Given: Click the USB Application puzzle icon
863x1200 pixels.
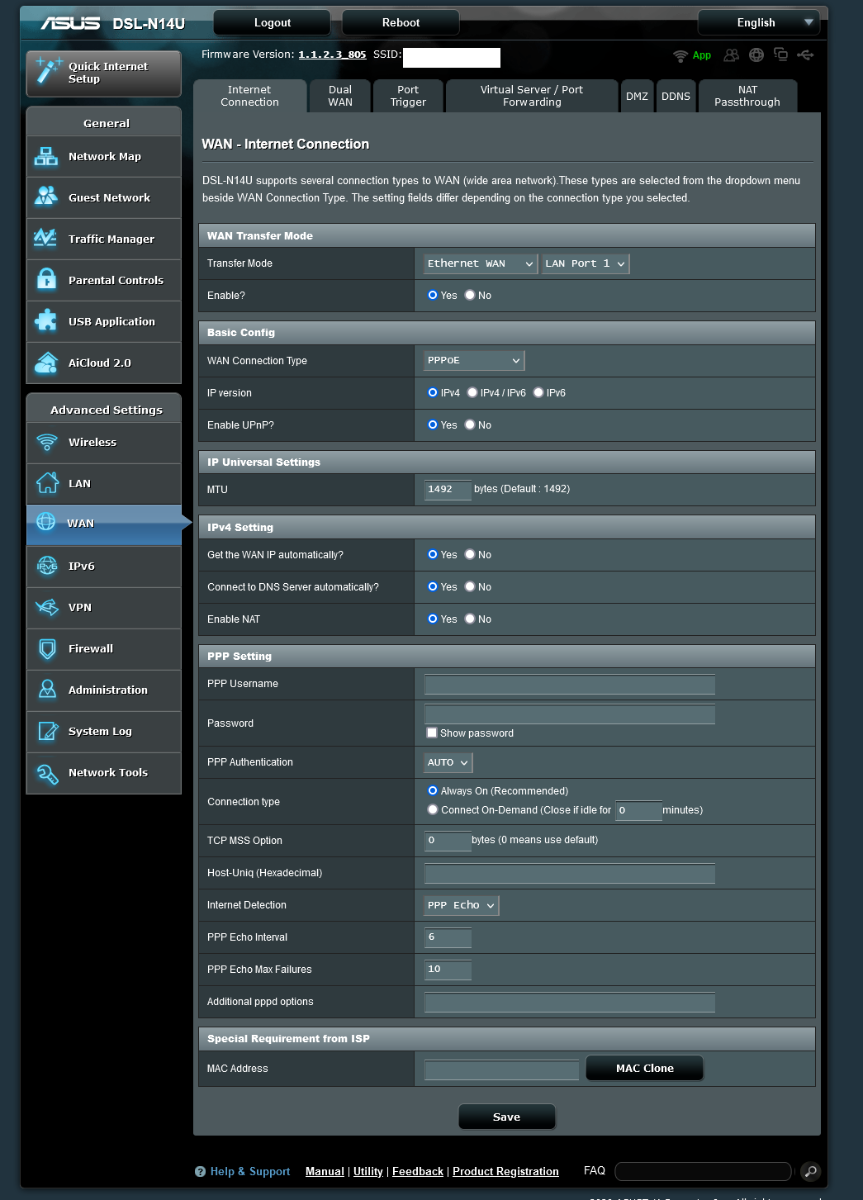Looking at the screenshot, I should (46, 321).
